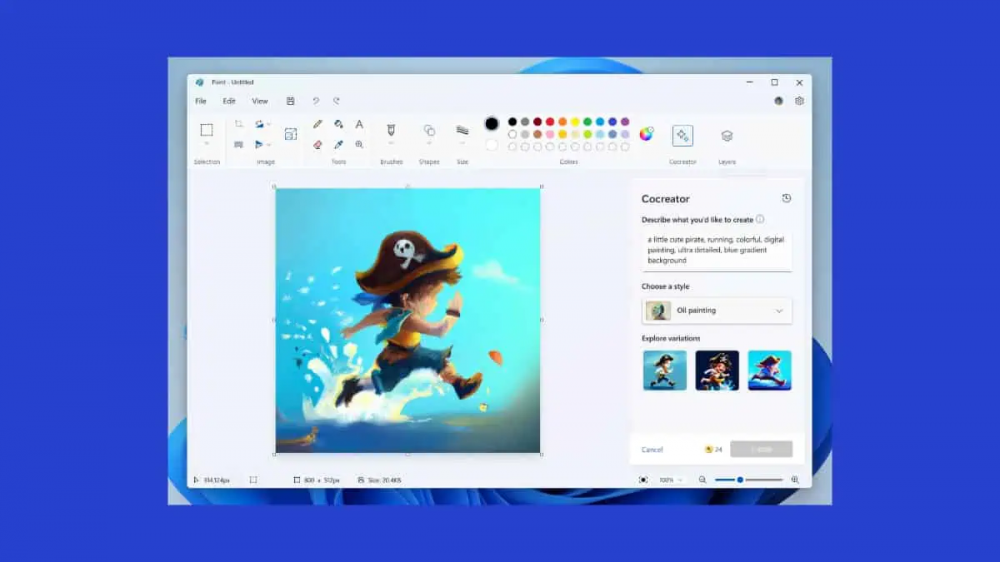The image size is (1000, 562).
Task: Pick the pink color swatch
Action: (x=550, y=135)
